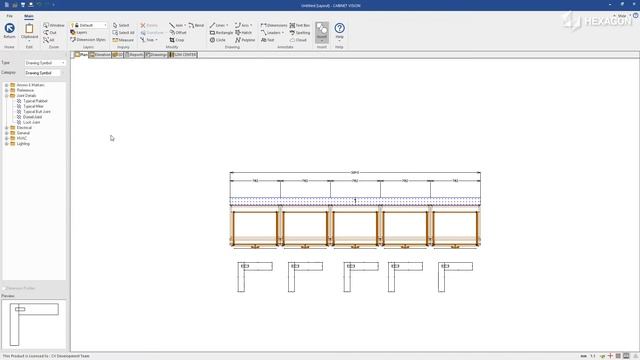Expand the Reference folder
Screen dimensions: 640x360
7,90
